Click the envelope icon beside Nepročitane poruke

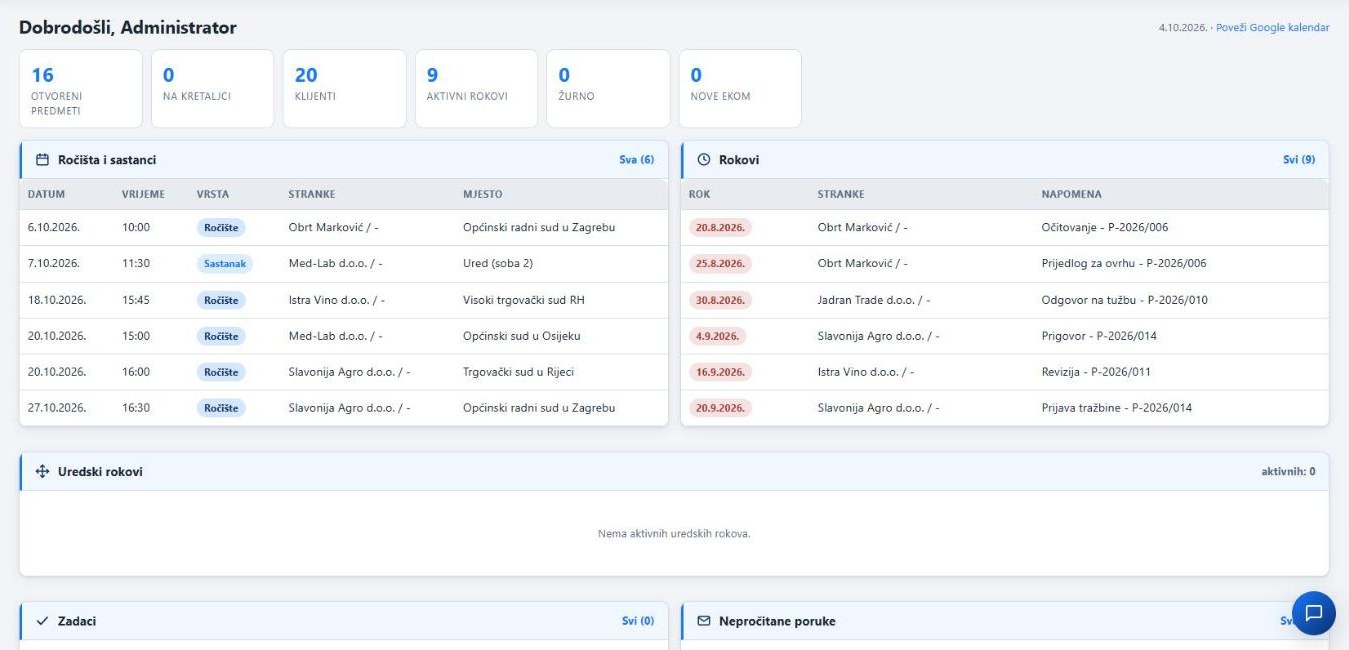[x=703, y=621]
